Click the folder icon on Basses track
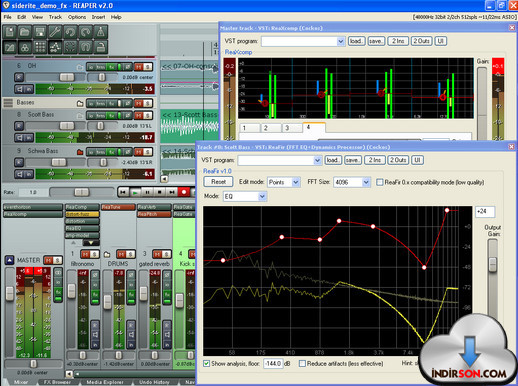518x386 pixels. point(80,103)
